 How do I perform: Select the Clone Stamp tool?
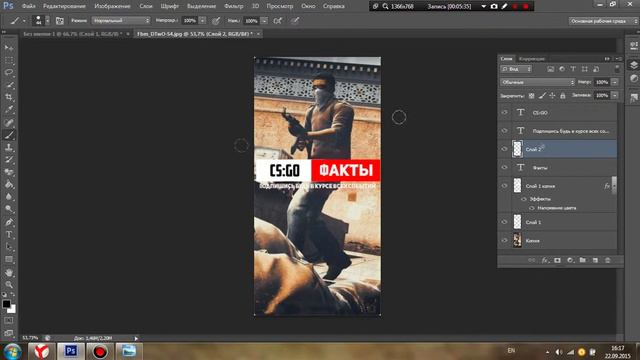(x=9, y=147)
